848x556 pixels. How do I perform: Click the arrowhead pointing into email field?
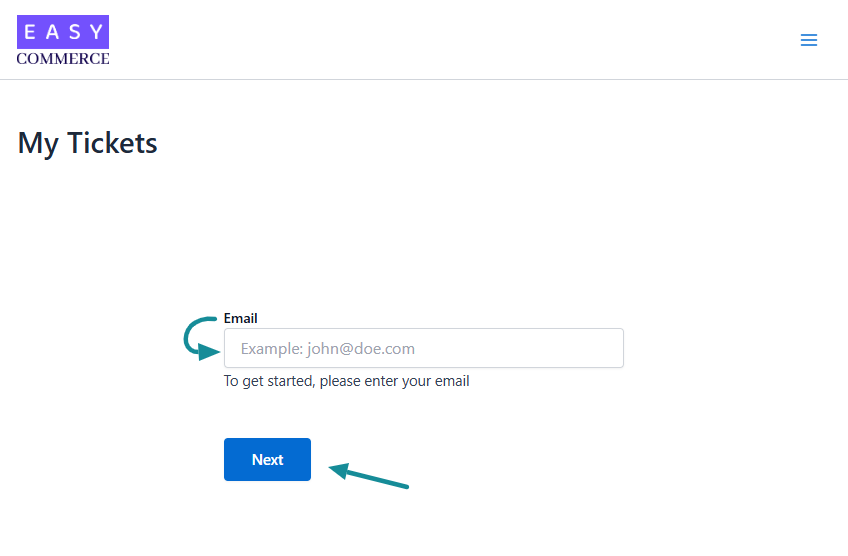[209, 352]
